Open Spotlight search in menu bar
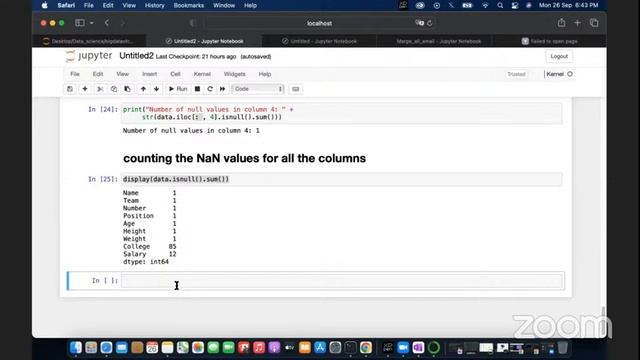 [x=500, y=5]
